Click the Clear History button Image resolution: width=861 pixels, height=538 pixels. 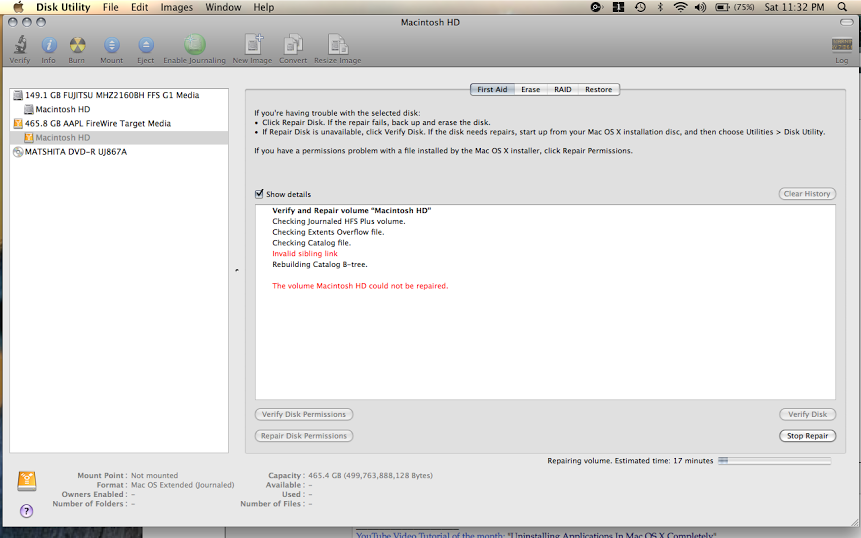[807, 194]
